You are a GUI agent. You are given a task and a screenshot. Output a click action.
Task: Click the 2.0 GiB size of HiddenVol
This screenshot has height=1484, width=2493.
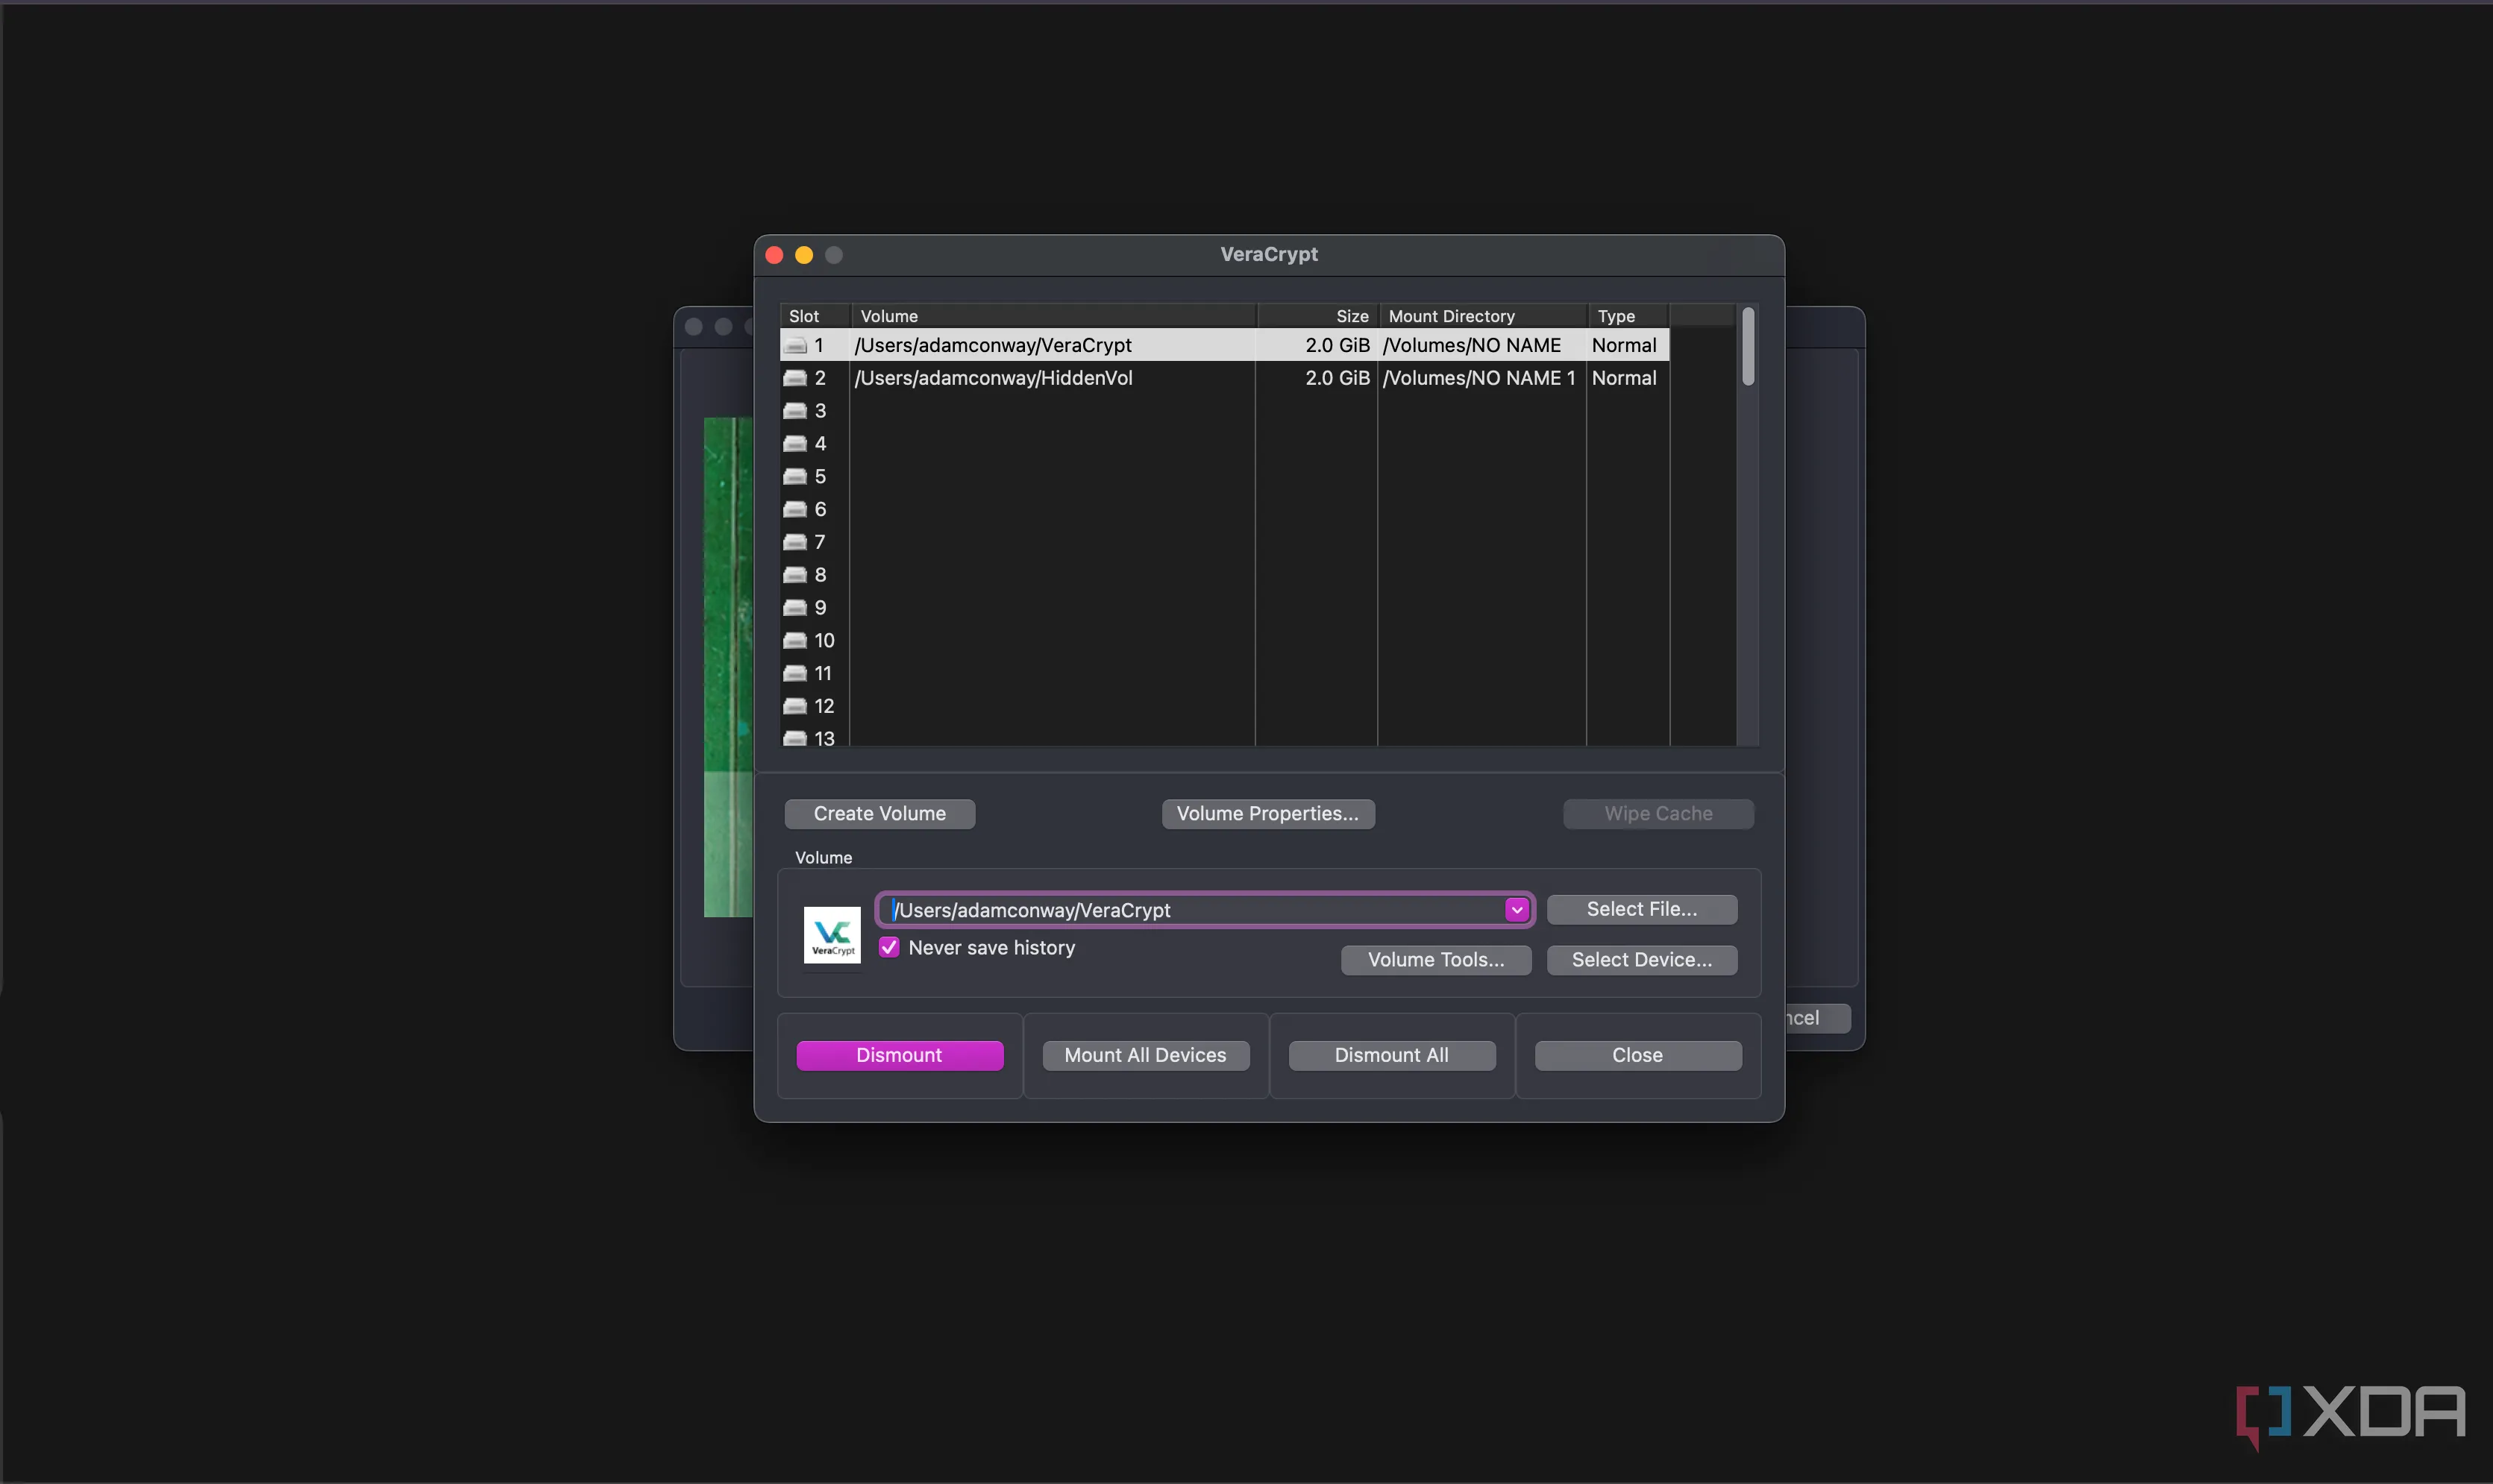1337,378
